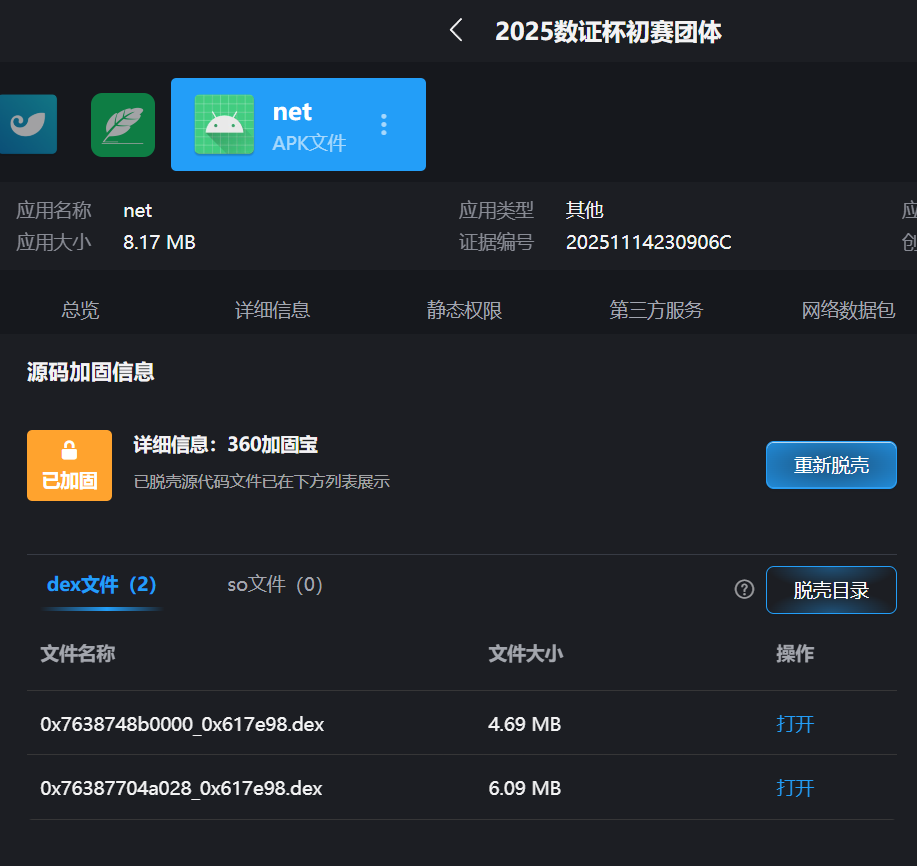
Task: Select the 网络数据包 tab
Action: pyautogui.click(x=848, y=310)
